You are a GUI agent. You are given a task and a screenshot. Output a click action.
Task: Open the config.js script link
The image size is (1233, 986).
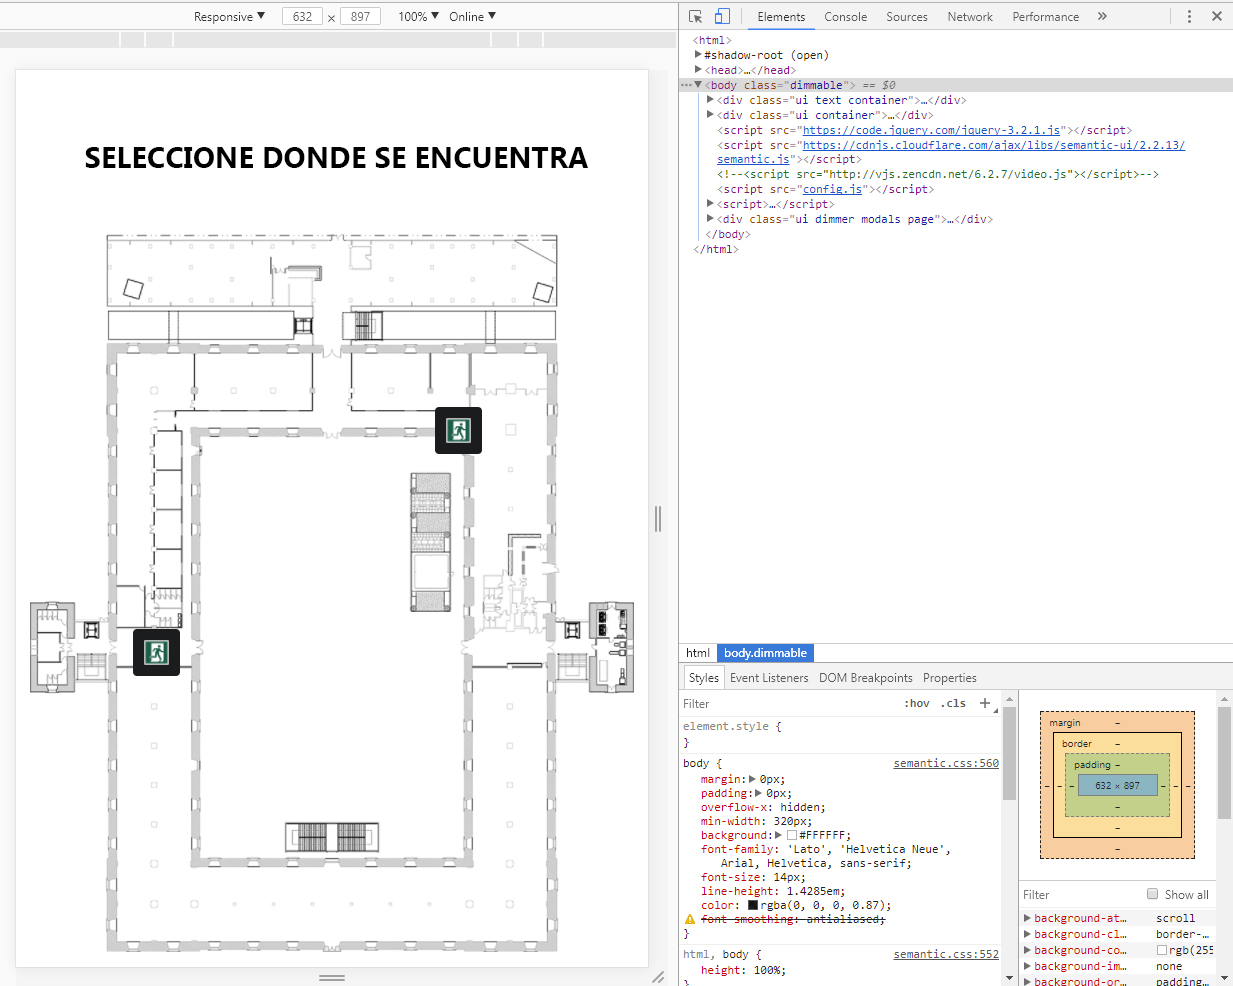pos(832,189)
